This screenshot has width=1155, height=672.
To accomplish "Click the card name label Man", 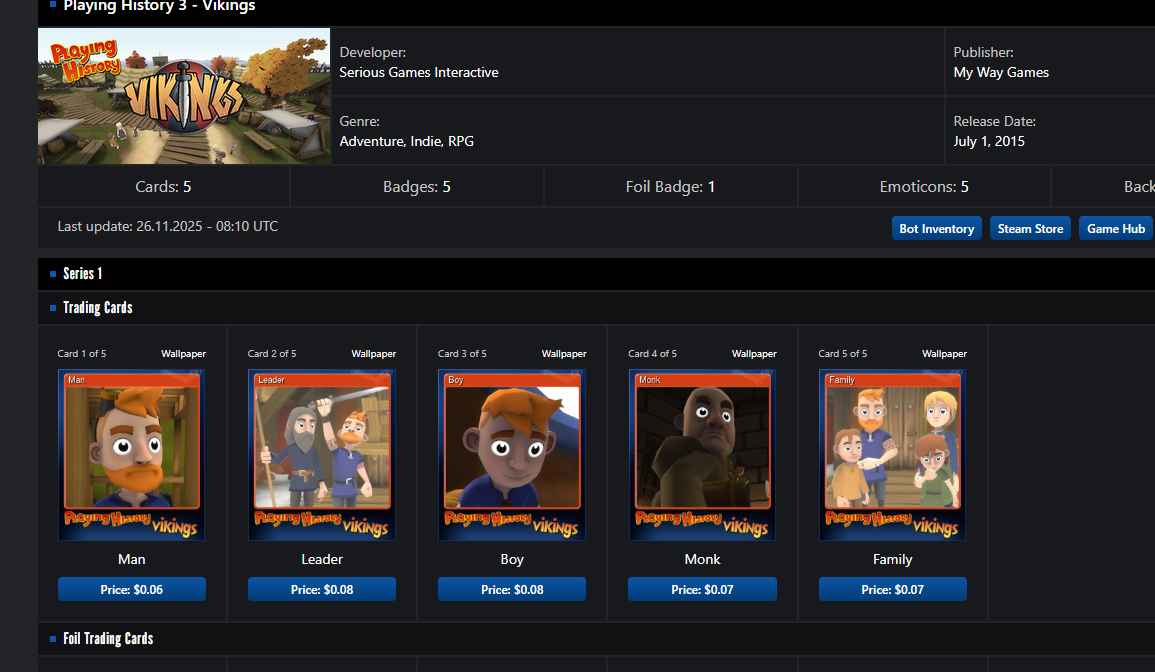I will click(x=132, y=559).
